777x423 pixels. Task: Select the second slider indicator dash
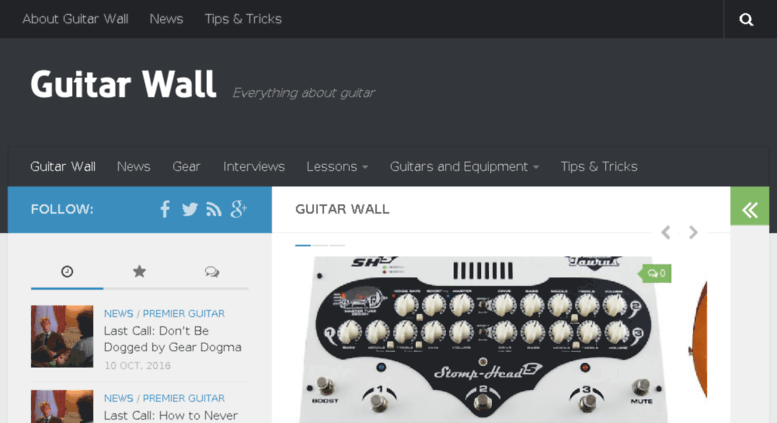(320, 245)
